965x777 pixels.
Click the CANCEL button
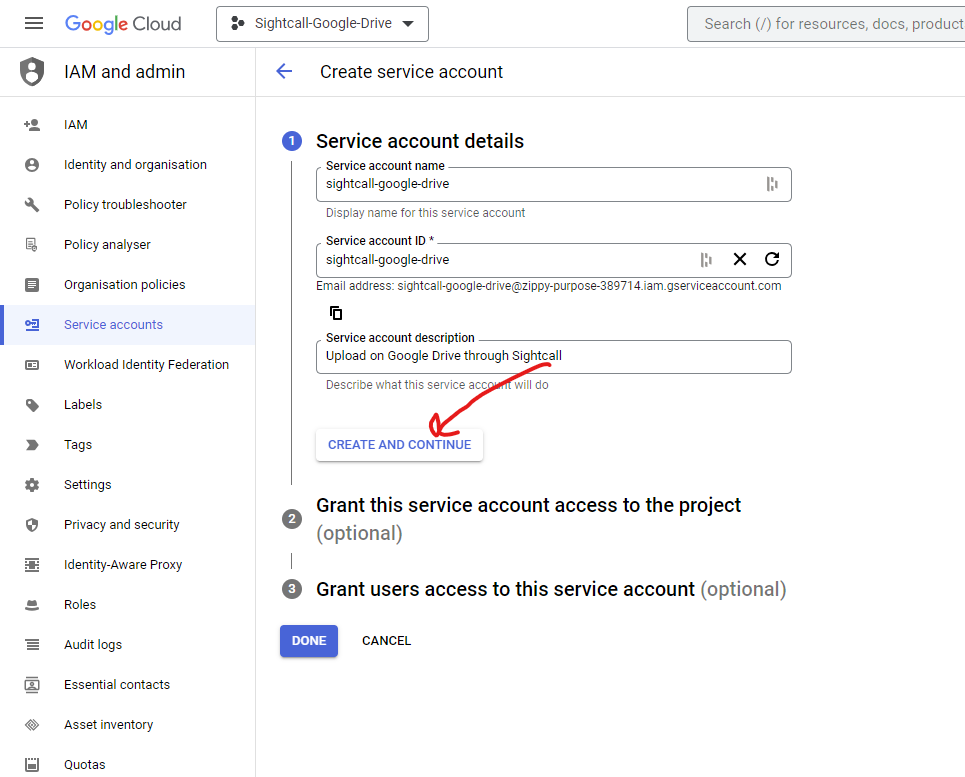386,641
